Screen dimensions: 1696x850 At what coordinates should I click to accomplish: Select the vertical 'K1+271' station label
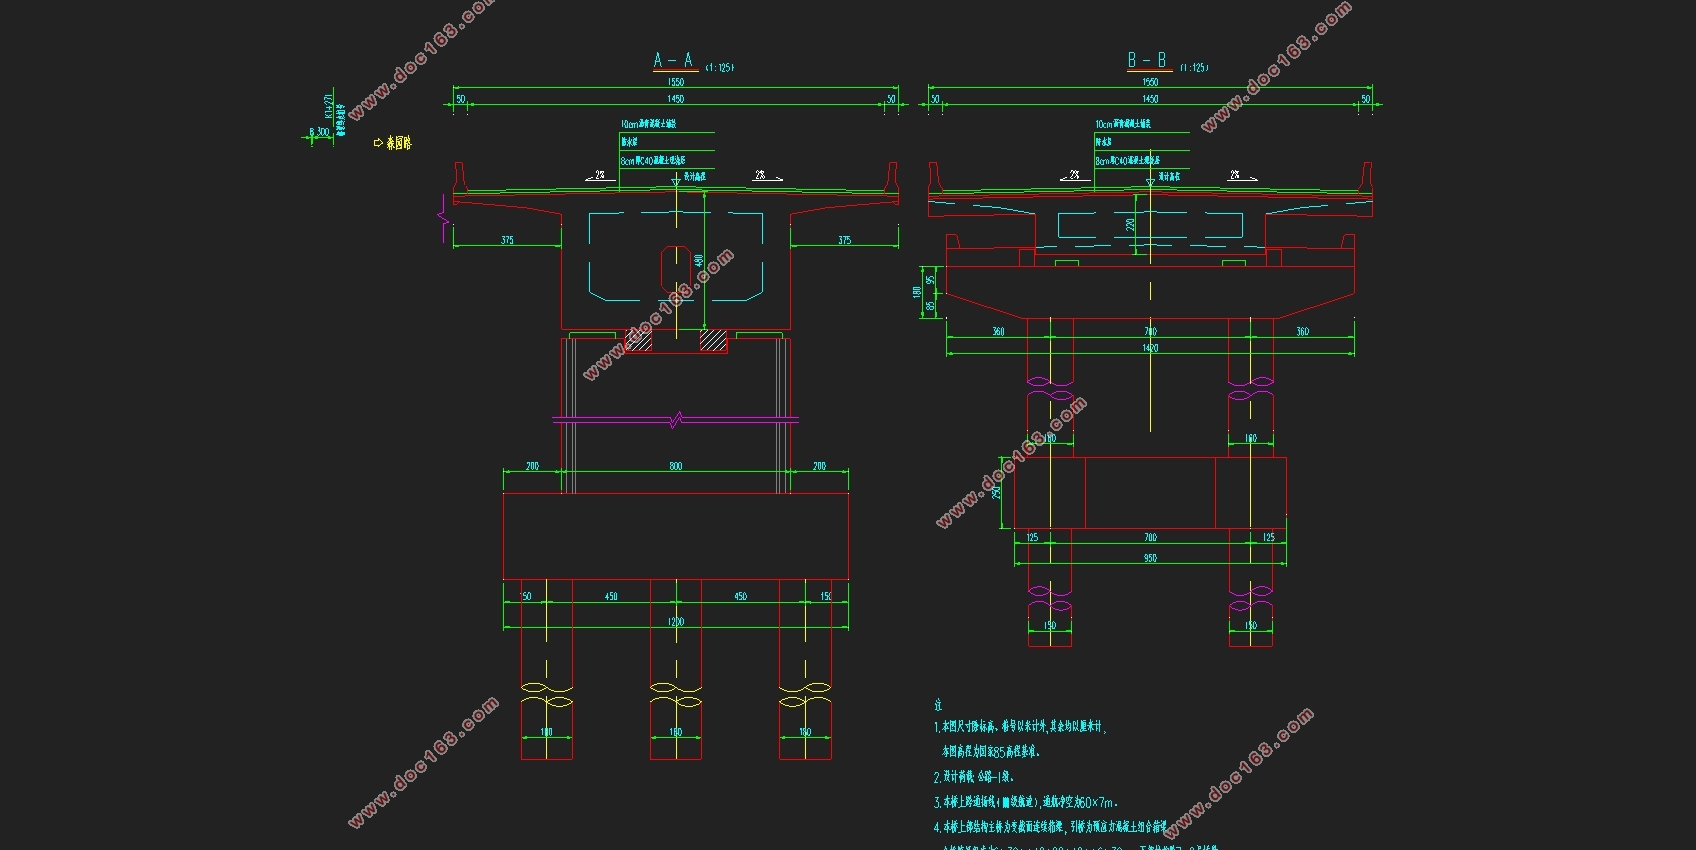pos(328,107)
